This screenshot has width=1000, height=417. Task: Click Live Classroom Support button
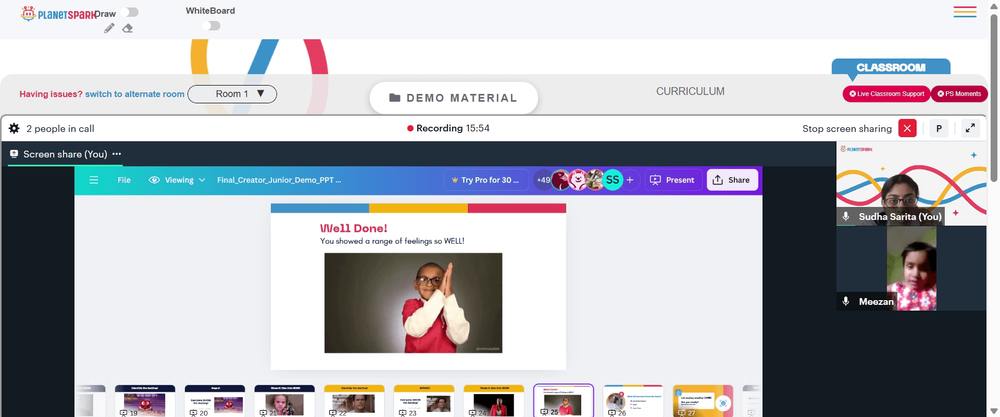pos(886,94)
